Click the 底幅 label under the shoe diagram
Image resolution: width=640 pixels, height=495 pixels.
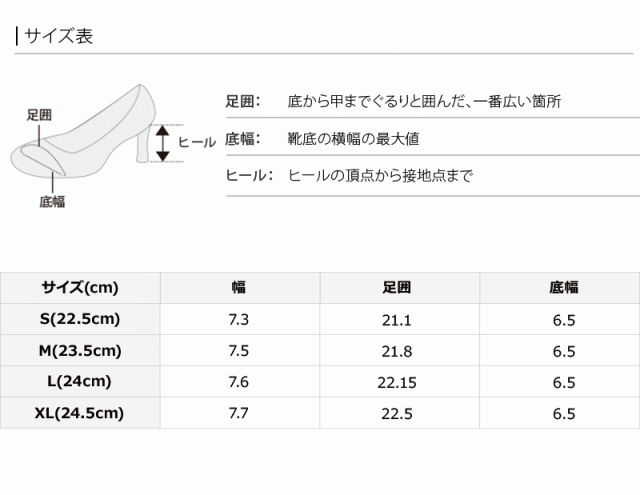click(x=52, y=201)
